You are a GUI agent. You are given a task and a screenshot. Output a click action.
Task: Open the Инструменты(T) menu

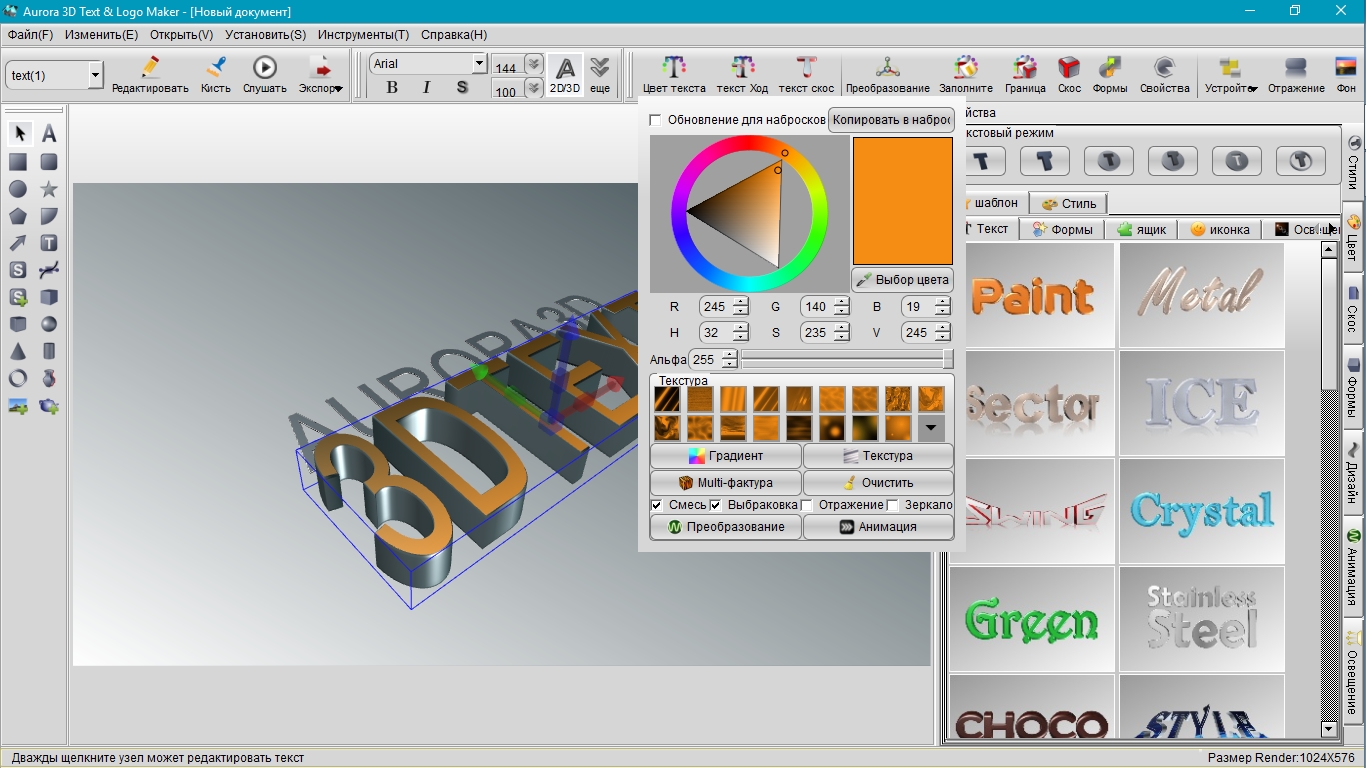point(363,35)
